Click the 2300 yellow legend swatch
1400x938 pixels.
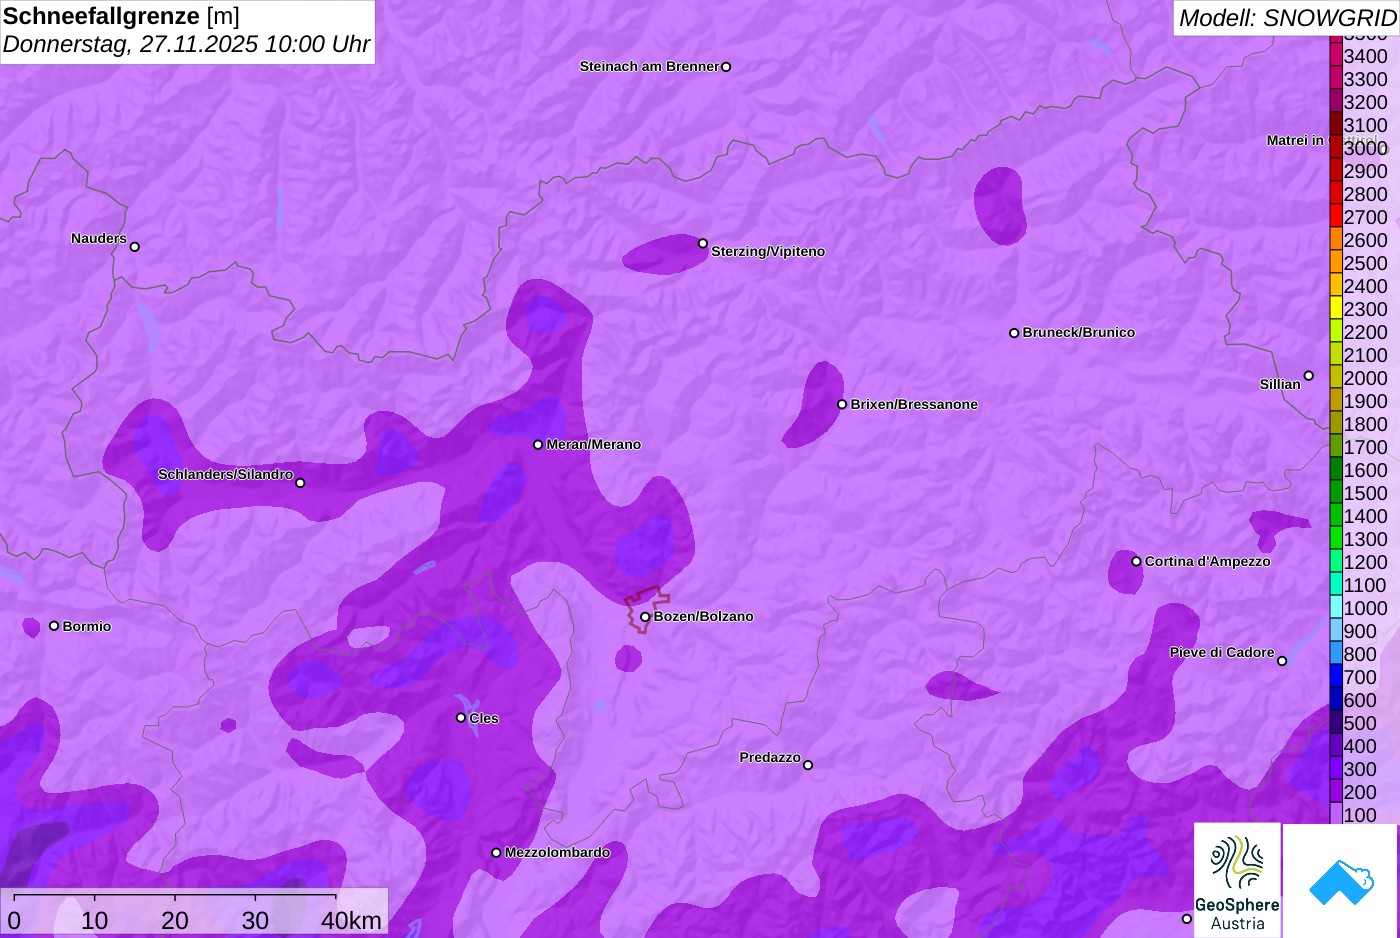pyautogui.click(x=1336, y=308)
